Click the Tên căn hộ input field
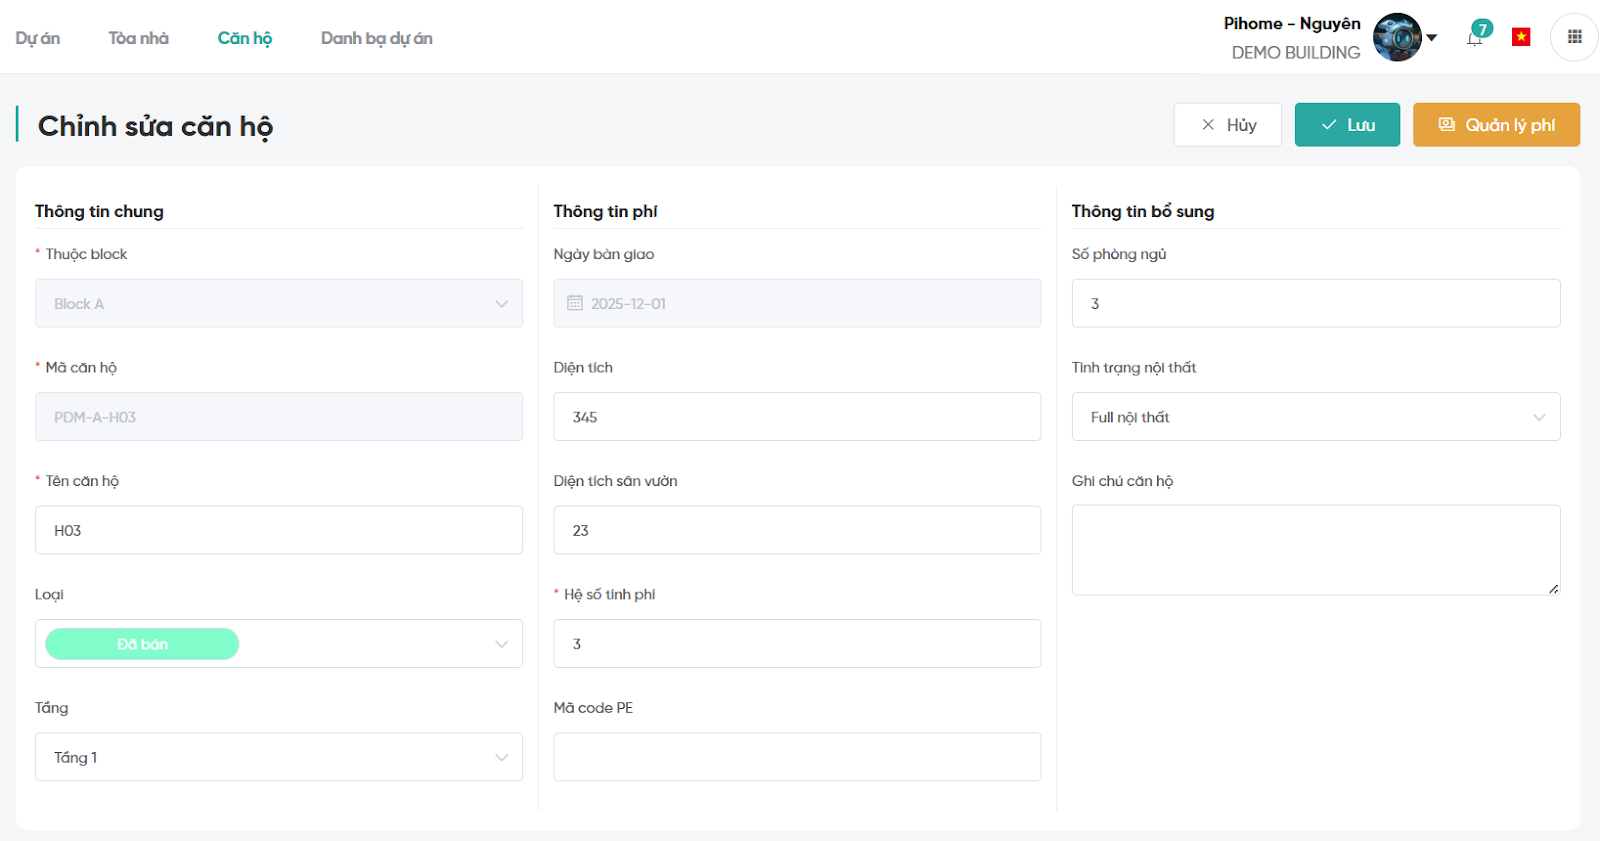 pos(279,530)
